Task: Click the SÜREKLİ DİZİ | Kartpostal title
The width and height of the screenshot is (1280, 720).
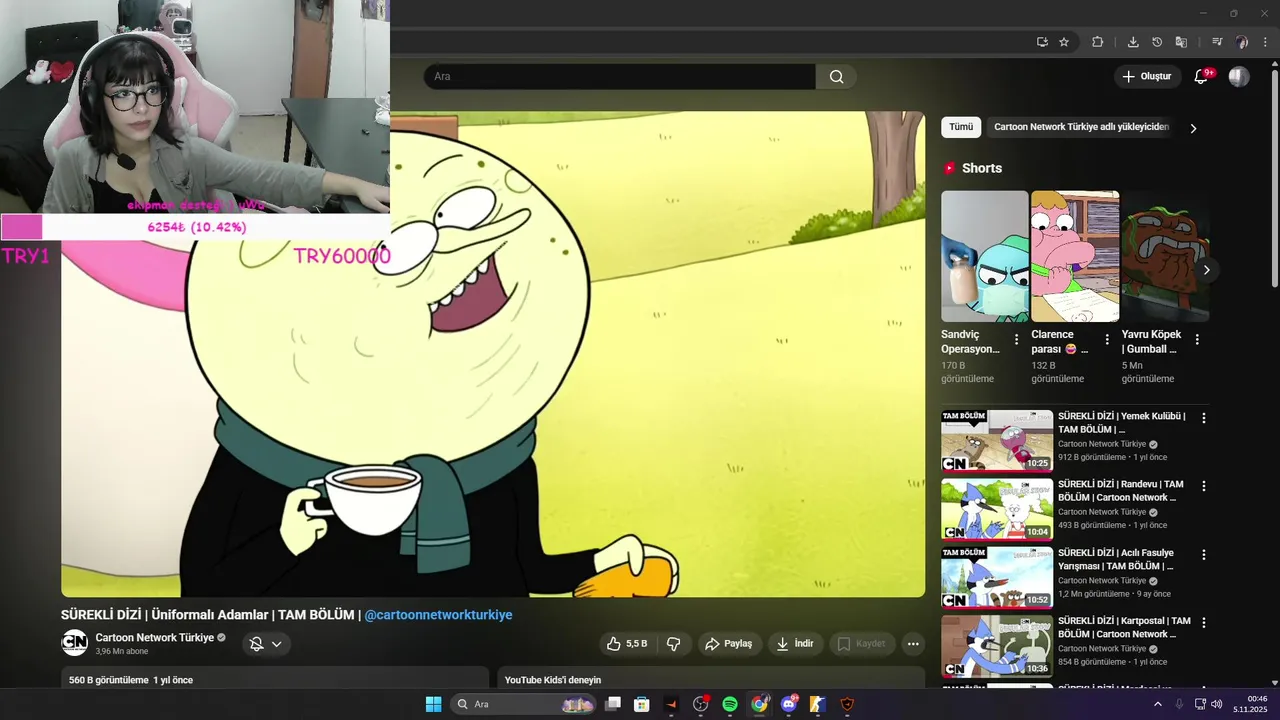Action: pyautogui.click(x=1124, y=627)
